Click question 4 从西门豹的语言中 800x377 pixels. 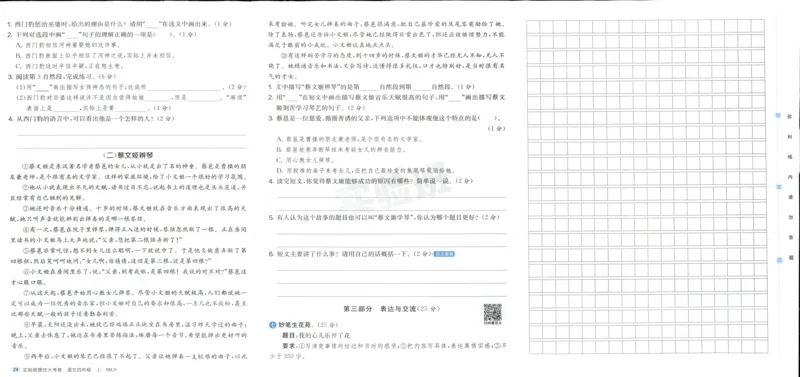(x=91, y=118)
